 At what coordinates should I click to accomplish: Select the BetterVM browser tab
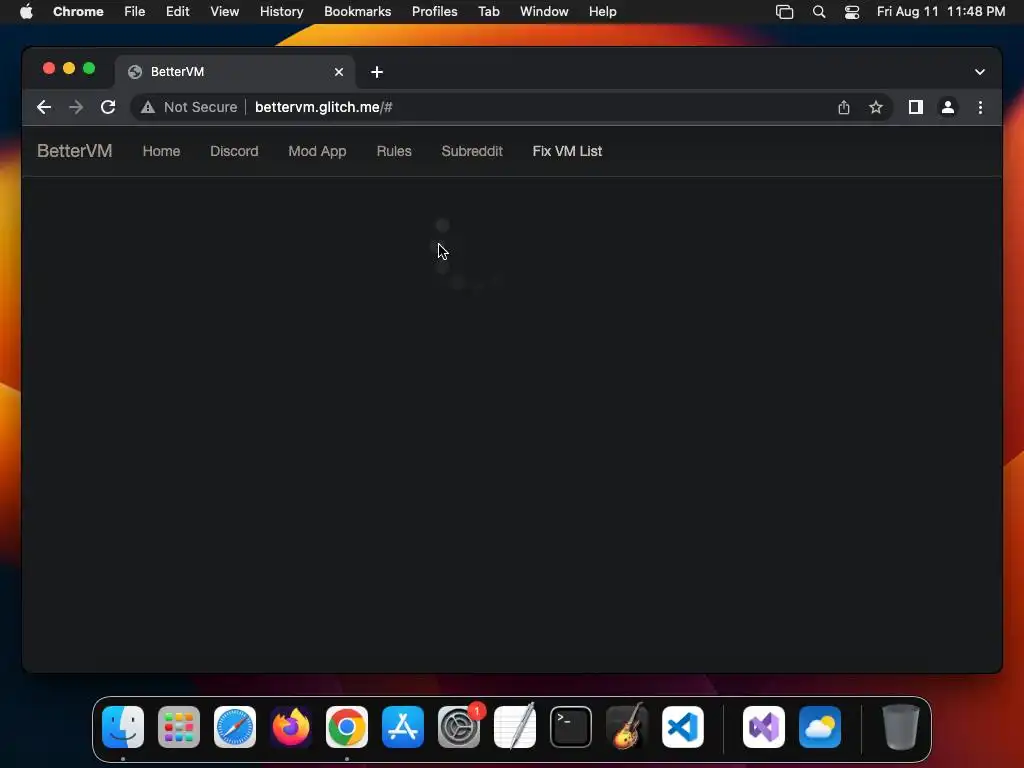point(235,72)
